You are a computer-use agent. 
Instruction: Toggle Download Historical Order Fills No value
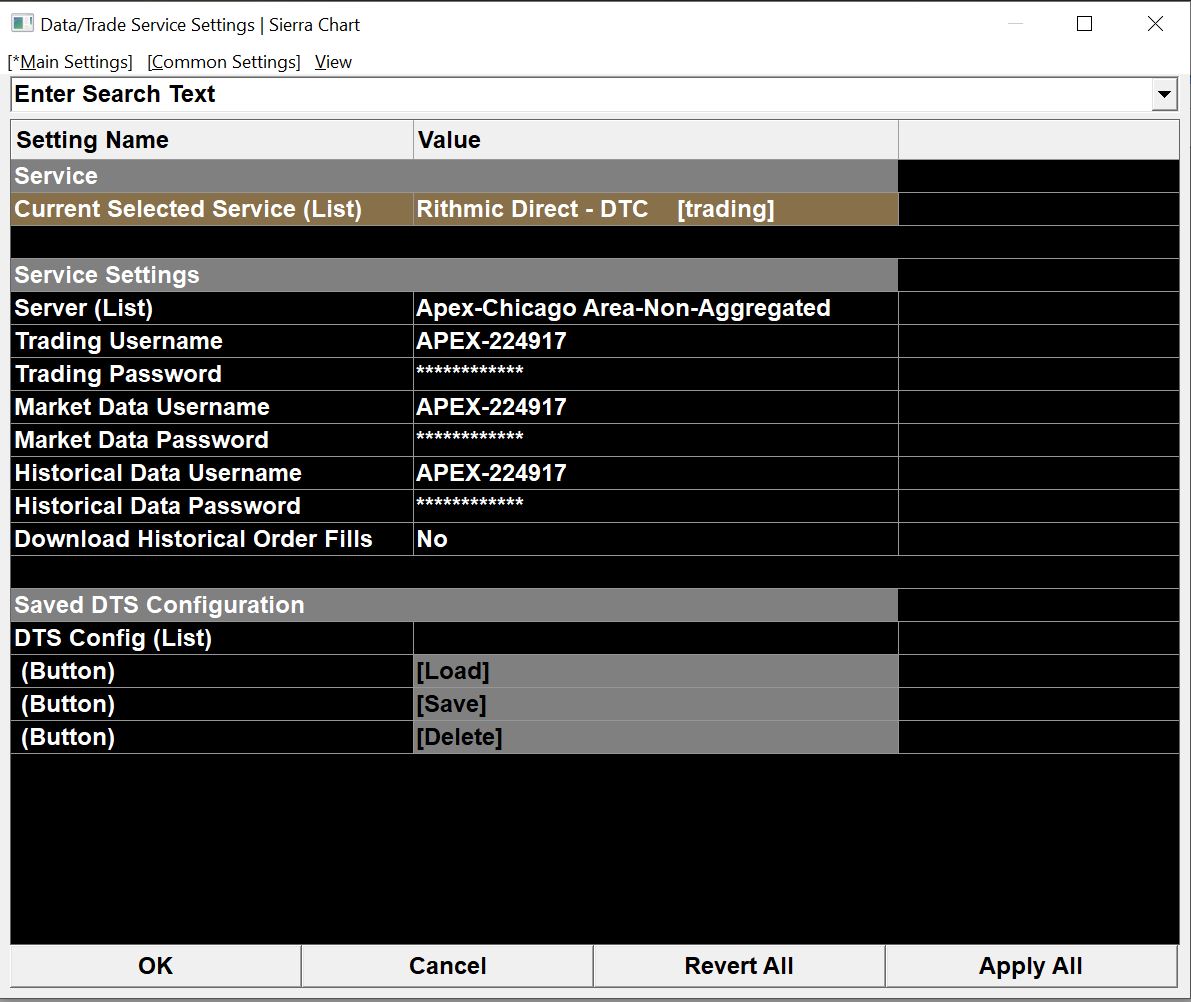pyautogui.click(x=656, y=539)
